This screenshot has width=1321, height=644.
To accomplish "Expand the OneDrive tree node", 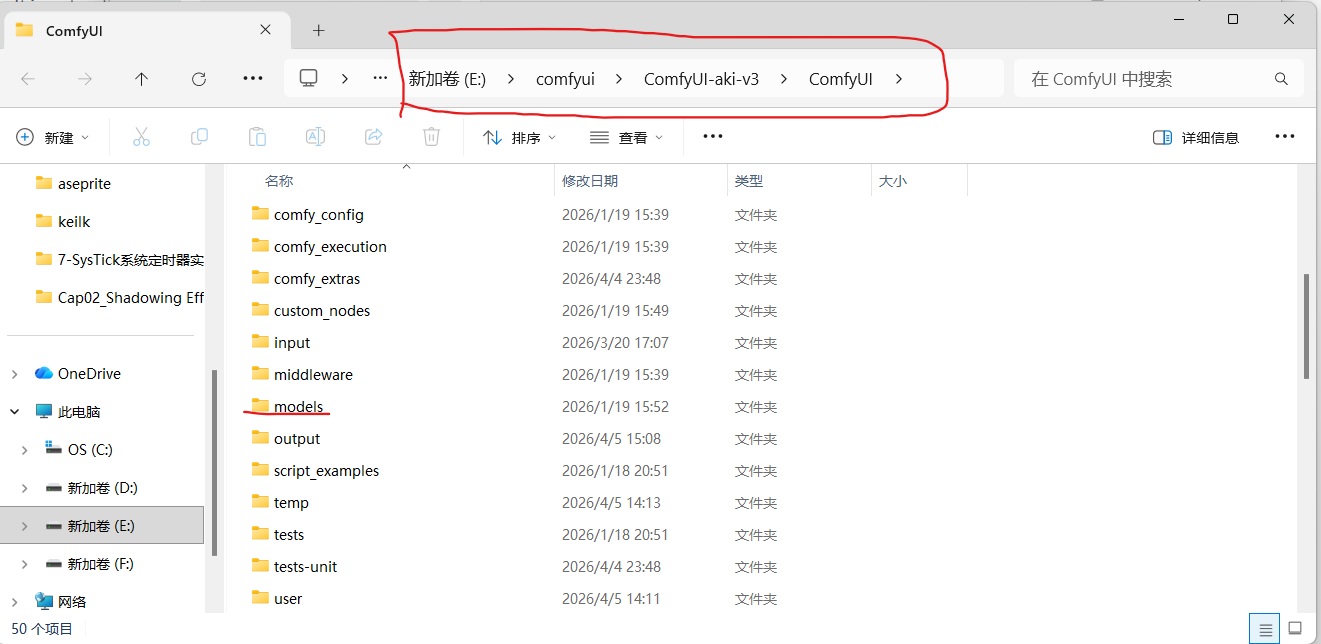I will pos(14,373).
